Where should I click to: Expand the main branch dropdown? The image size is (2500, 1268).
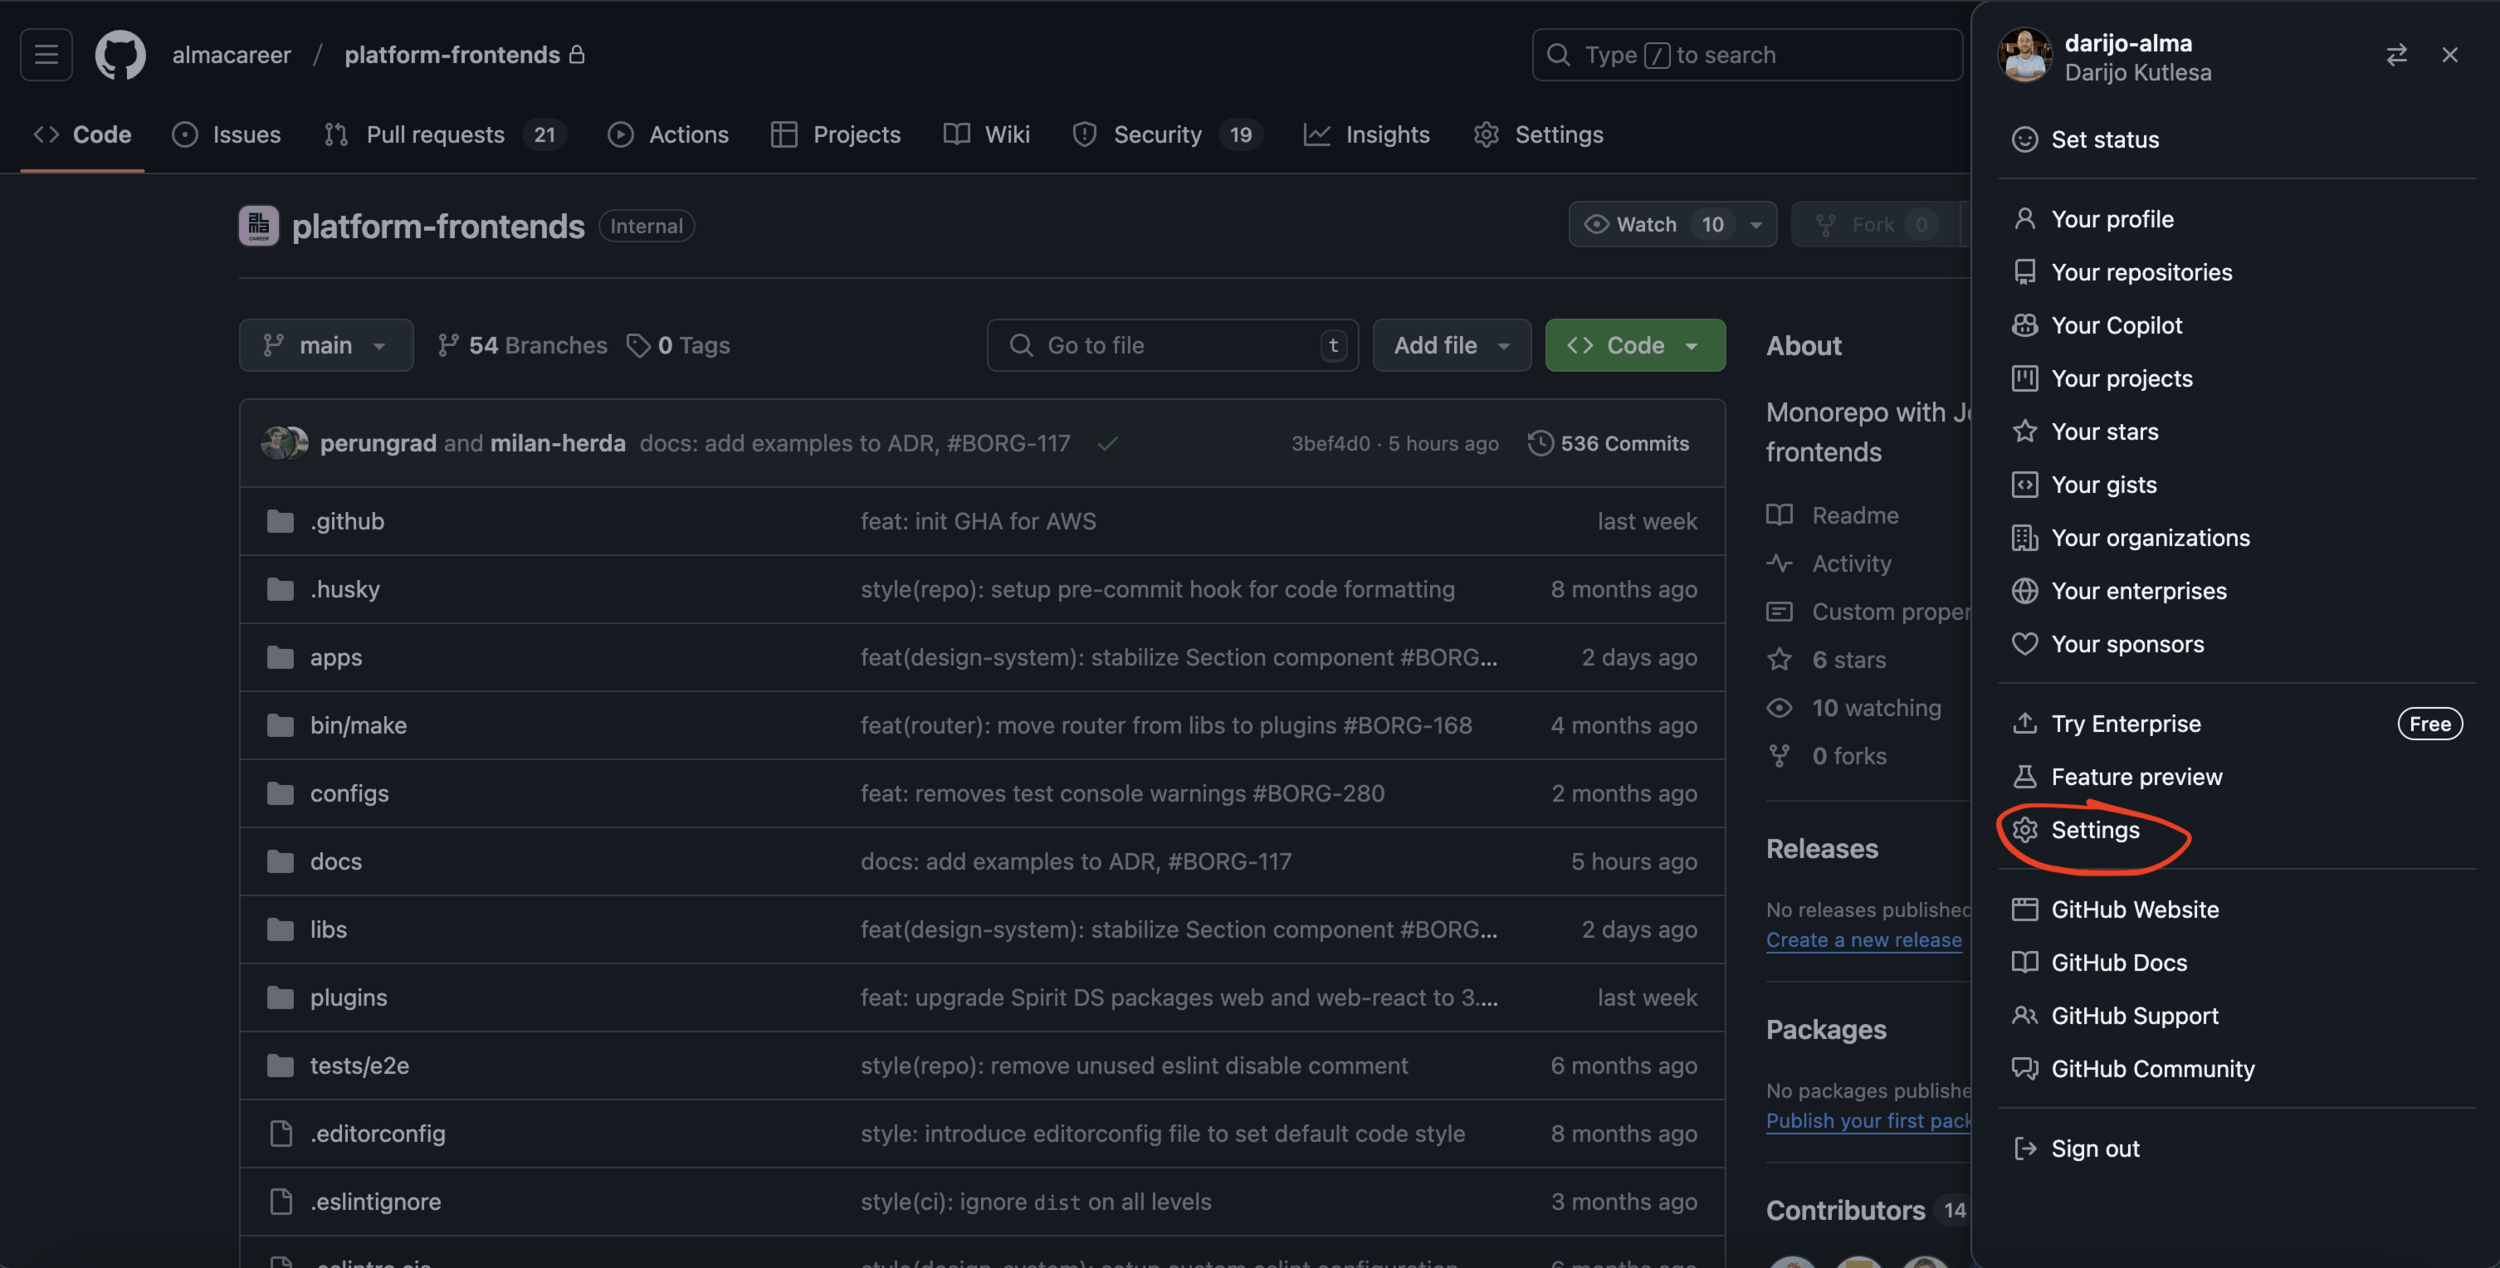[326, 346]
